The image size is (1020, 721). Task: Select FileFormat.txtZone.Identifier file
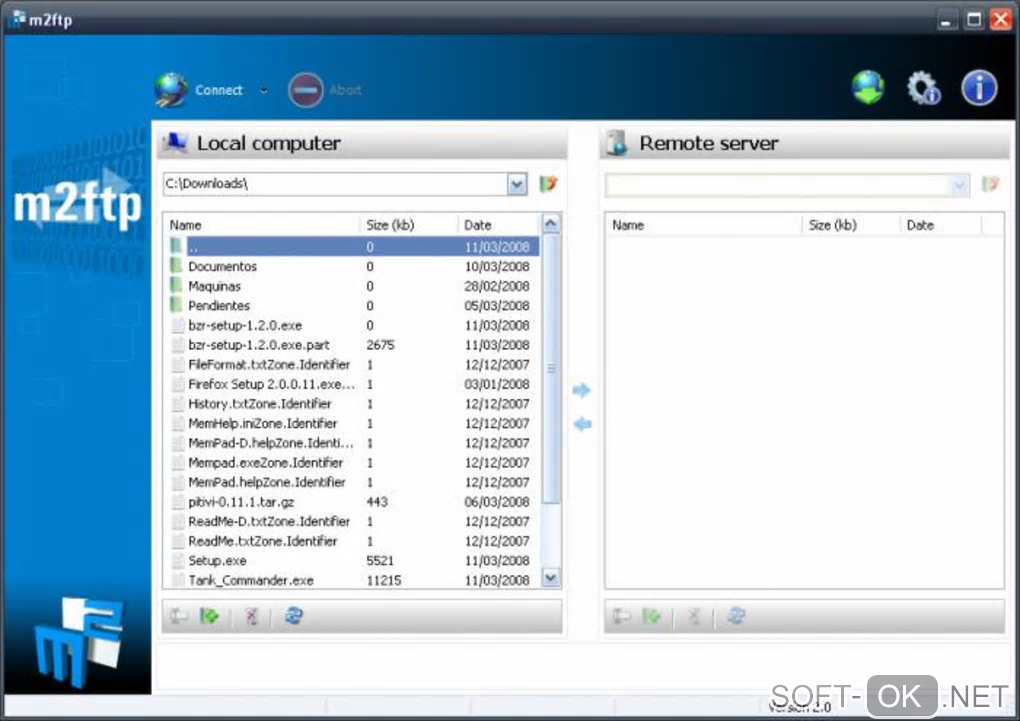(353, 364)
